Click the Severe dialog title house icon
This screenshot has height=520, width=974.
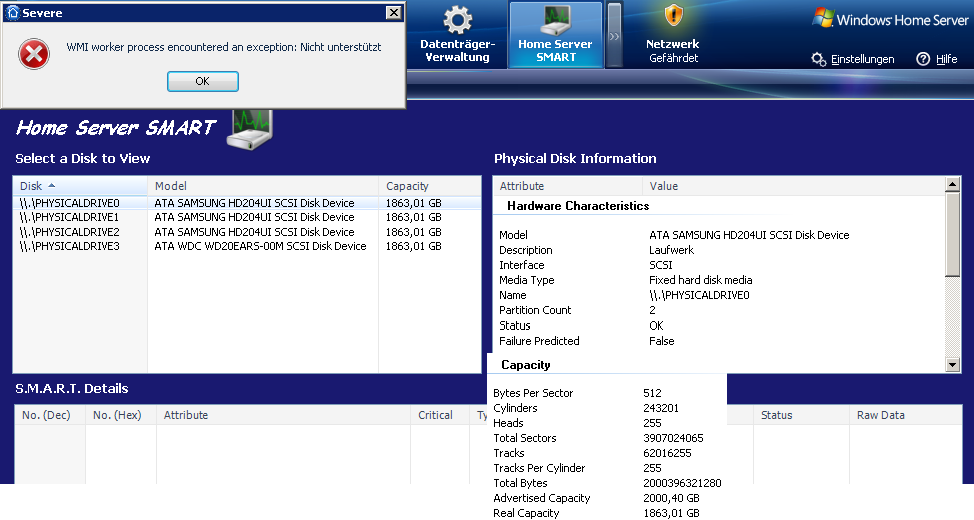[12, 12]
